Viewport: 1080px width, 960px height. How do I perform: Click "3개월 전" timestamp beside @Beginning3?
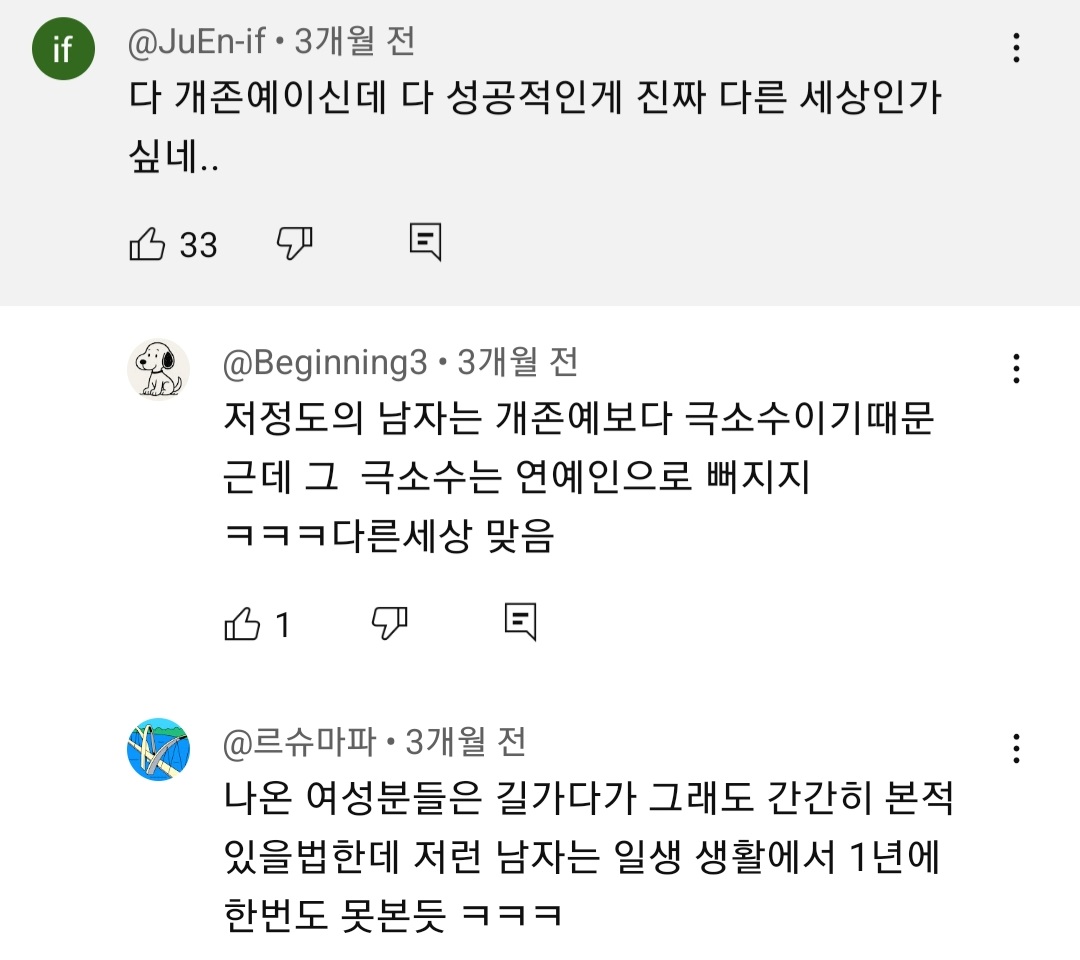[518, 362]
